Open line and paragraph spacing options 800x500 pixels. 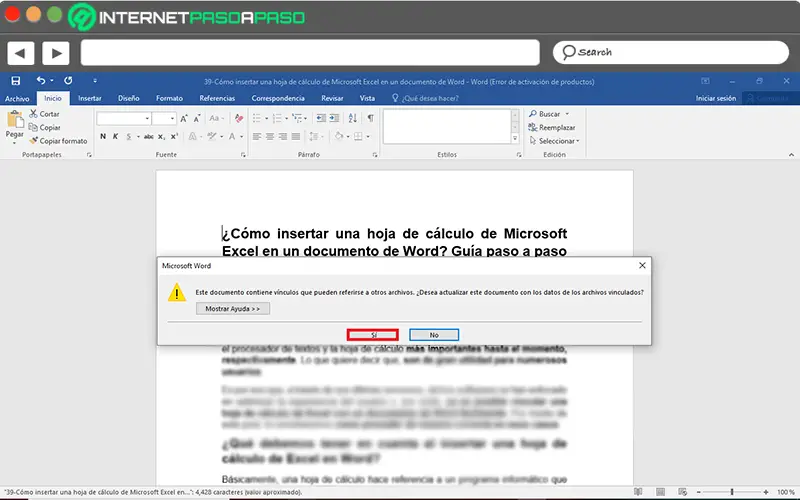pos(314,136)
